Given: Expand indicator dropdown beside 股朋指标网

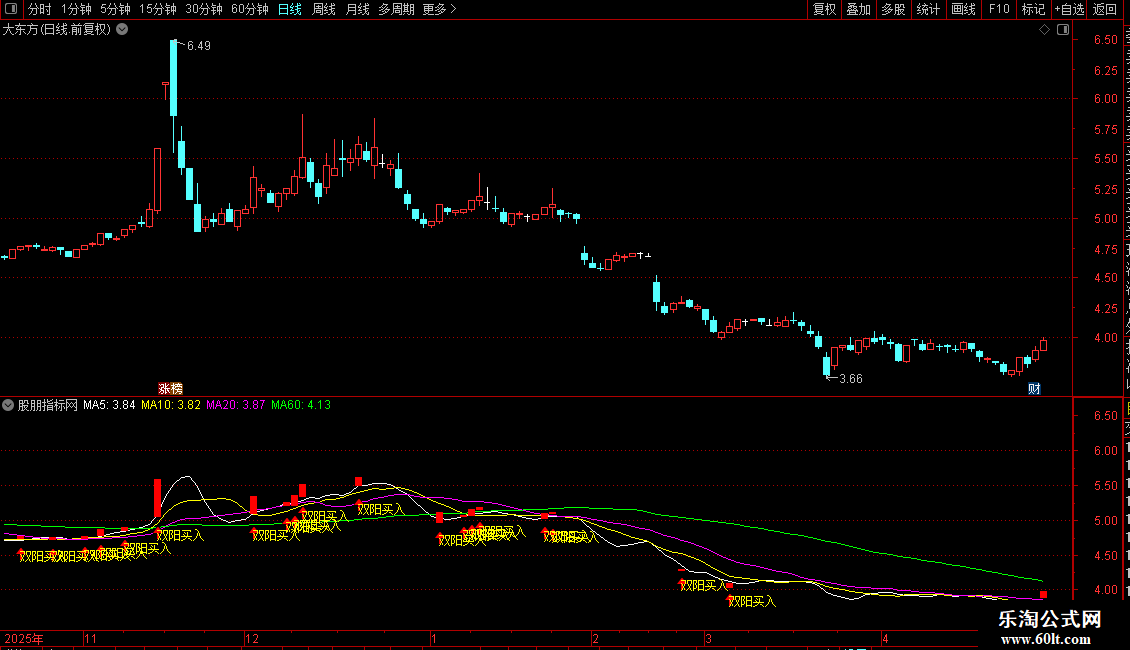Looking at the screenshot, I should pos(8,405).
